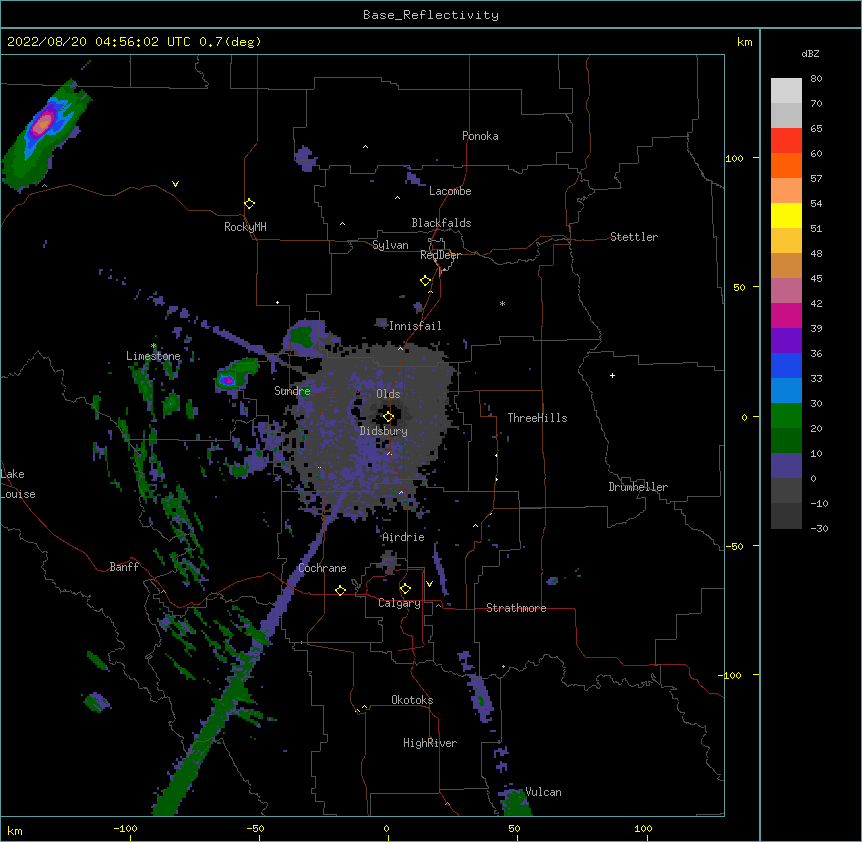
Task: Click the Lake Louise label
Action: point(18,484)
